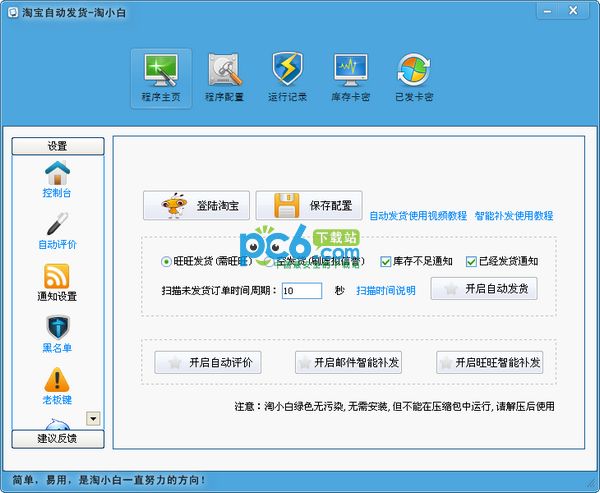600x493 pixels.
Task: Click the 开启旺旺智能补发 button
Action: (489, 362)
